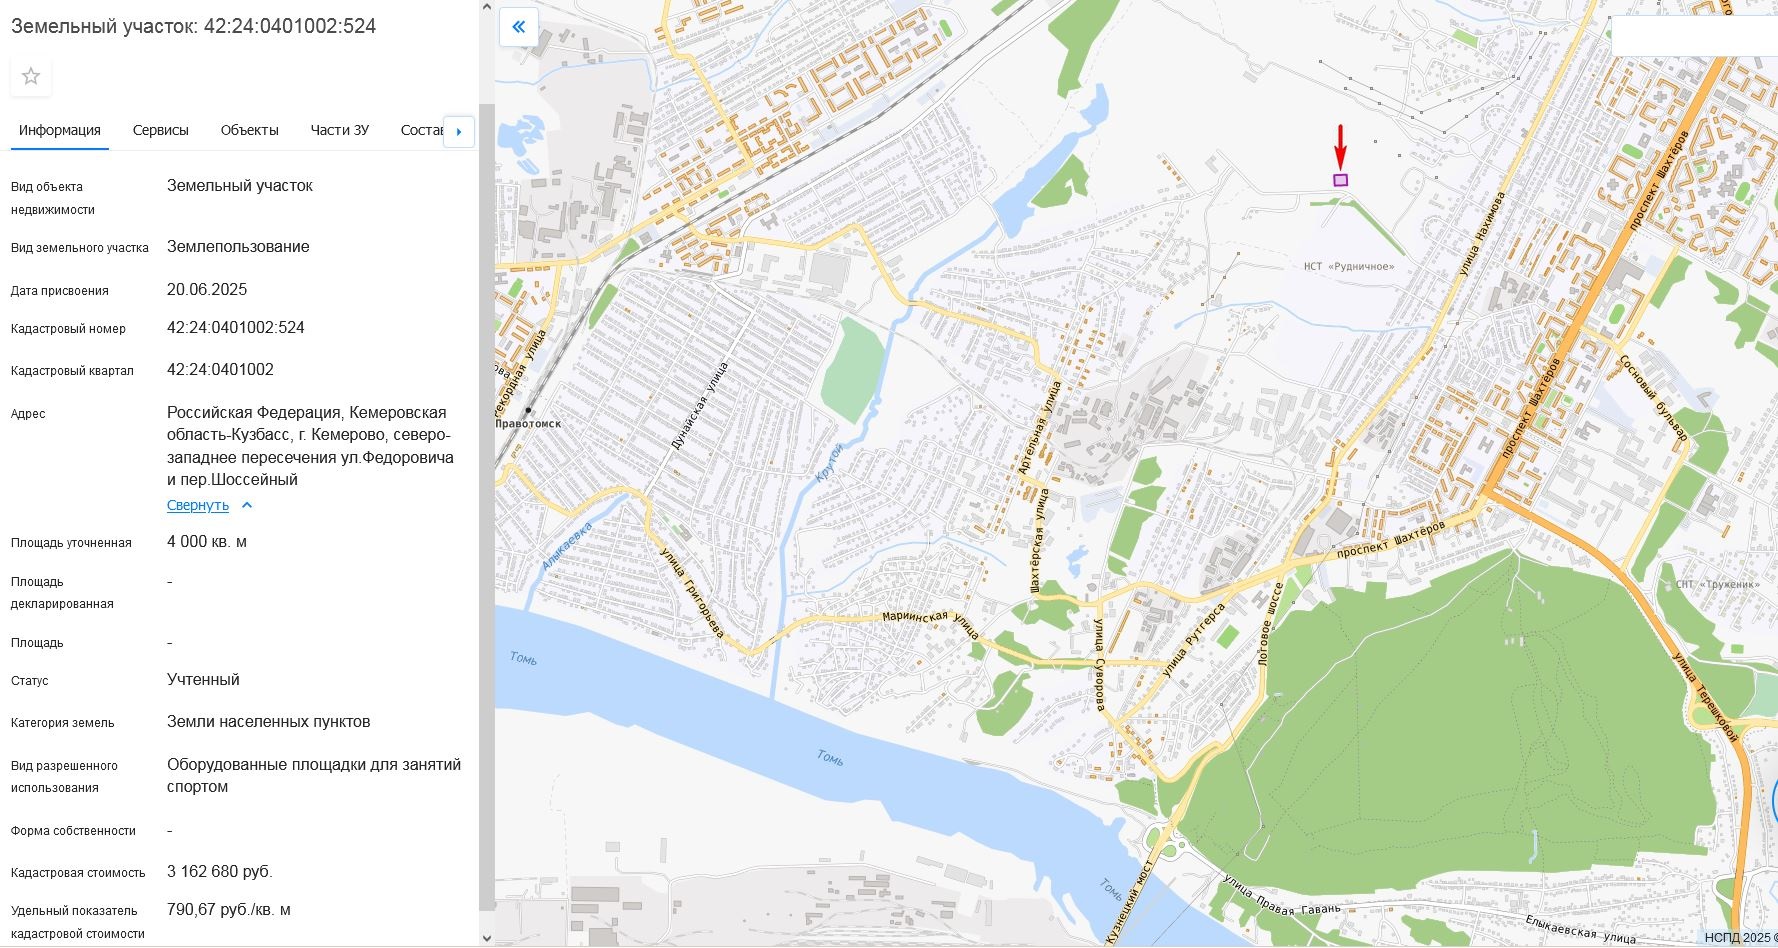Click the purple parcel marker on map
Viewport: 1778px width, 948px height.
click(x=1340, y=180)
